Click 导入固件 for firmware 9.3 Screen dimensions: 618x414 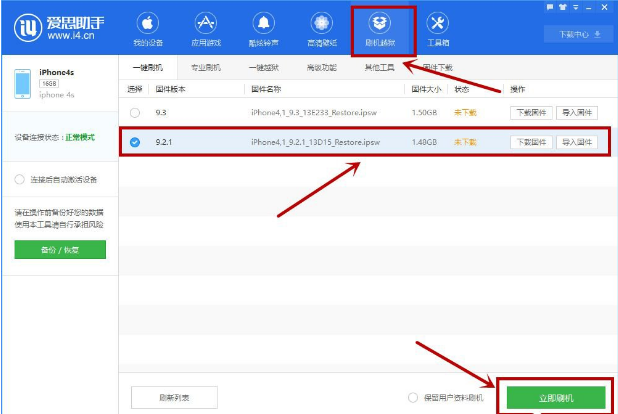click(x=577, y=113)
